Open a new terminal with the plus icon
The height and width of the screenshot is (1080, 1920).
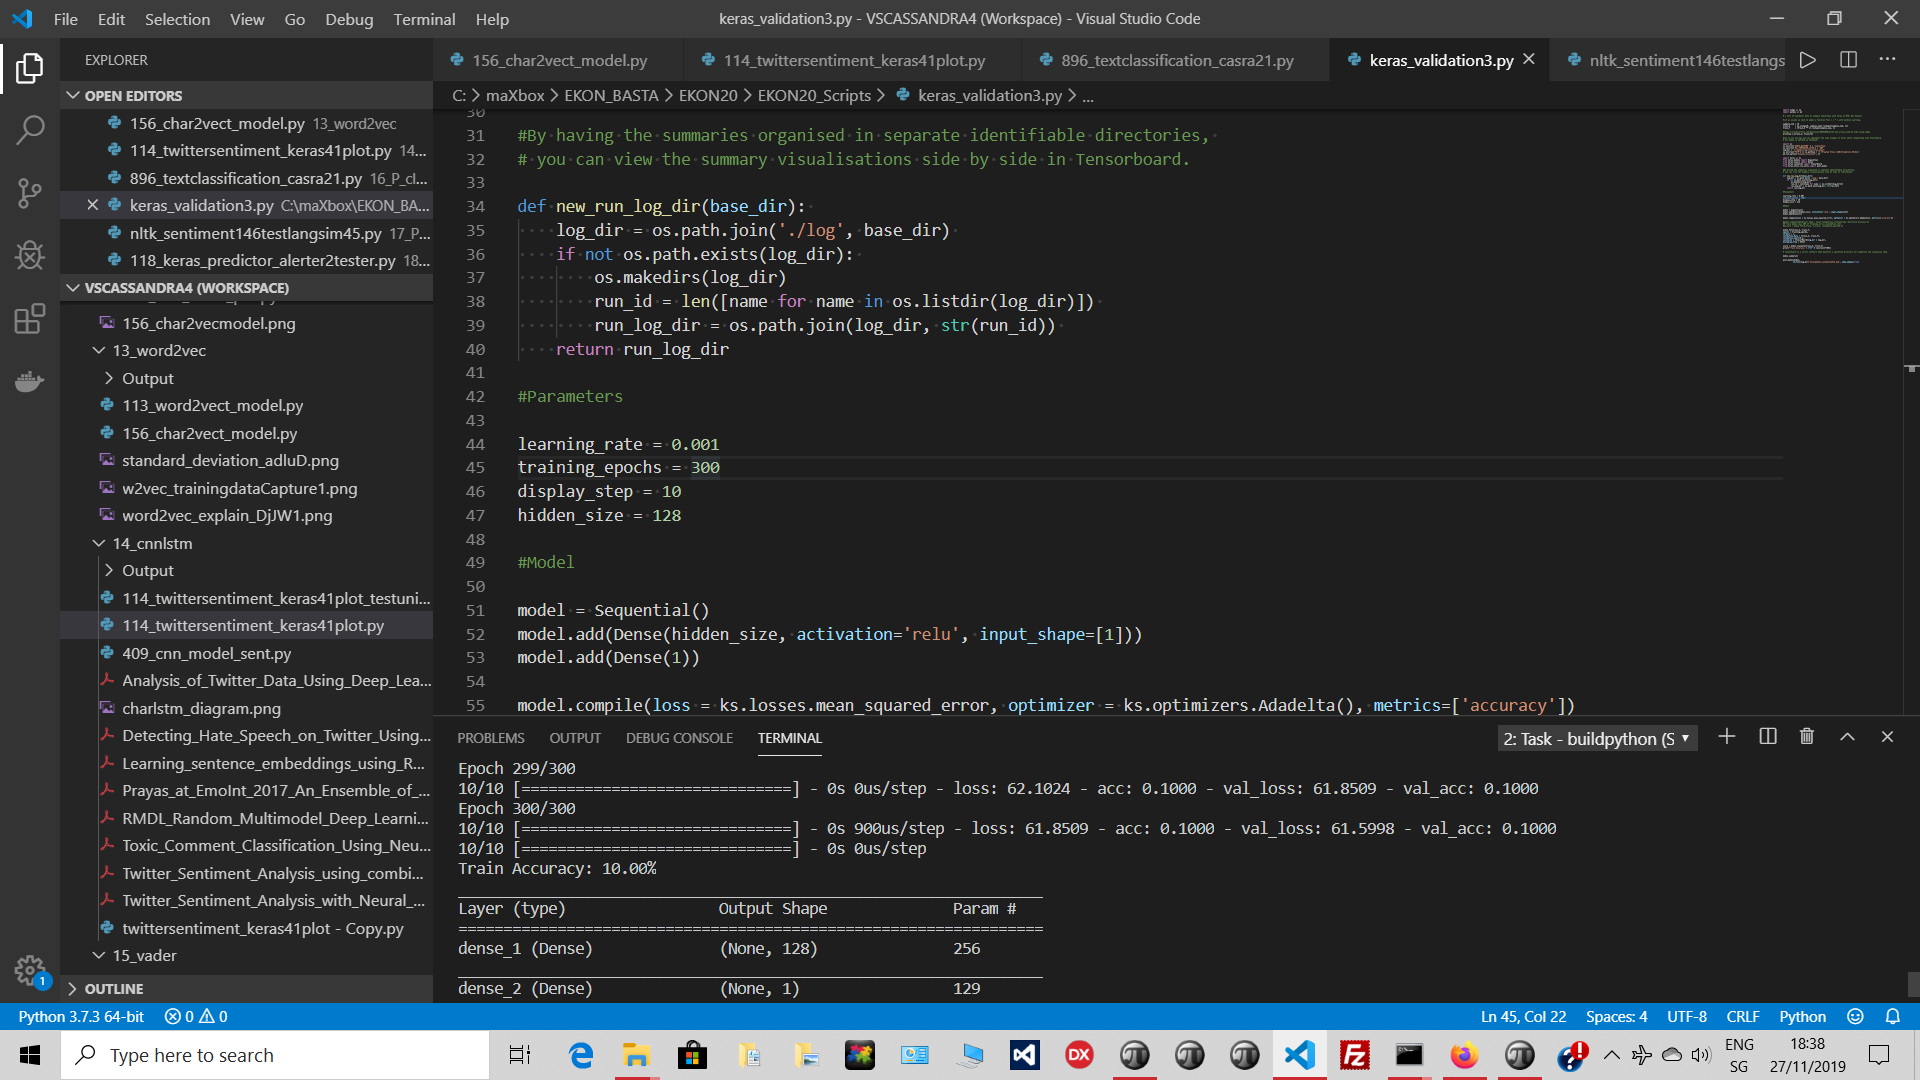click(x=1726, y=737)
